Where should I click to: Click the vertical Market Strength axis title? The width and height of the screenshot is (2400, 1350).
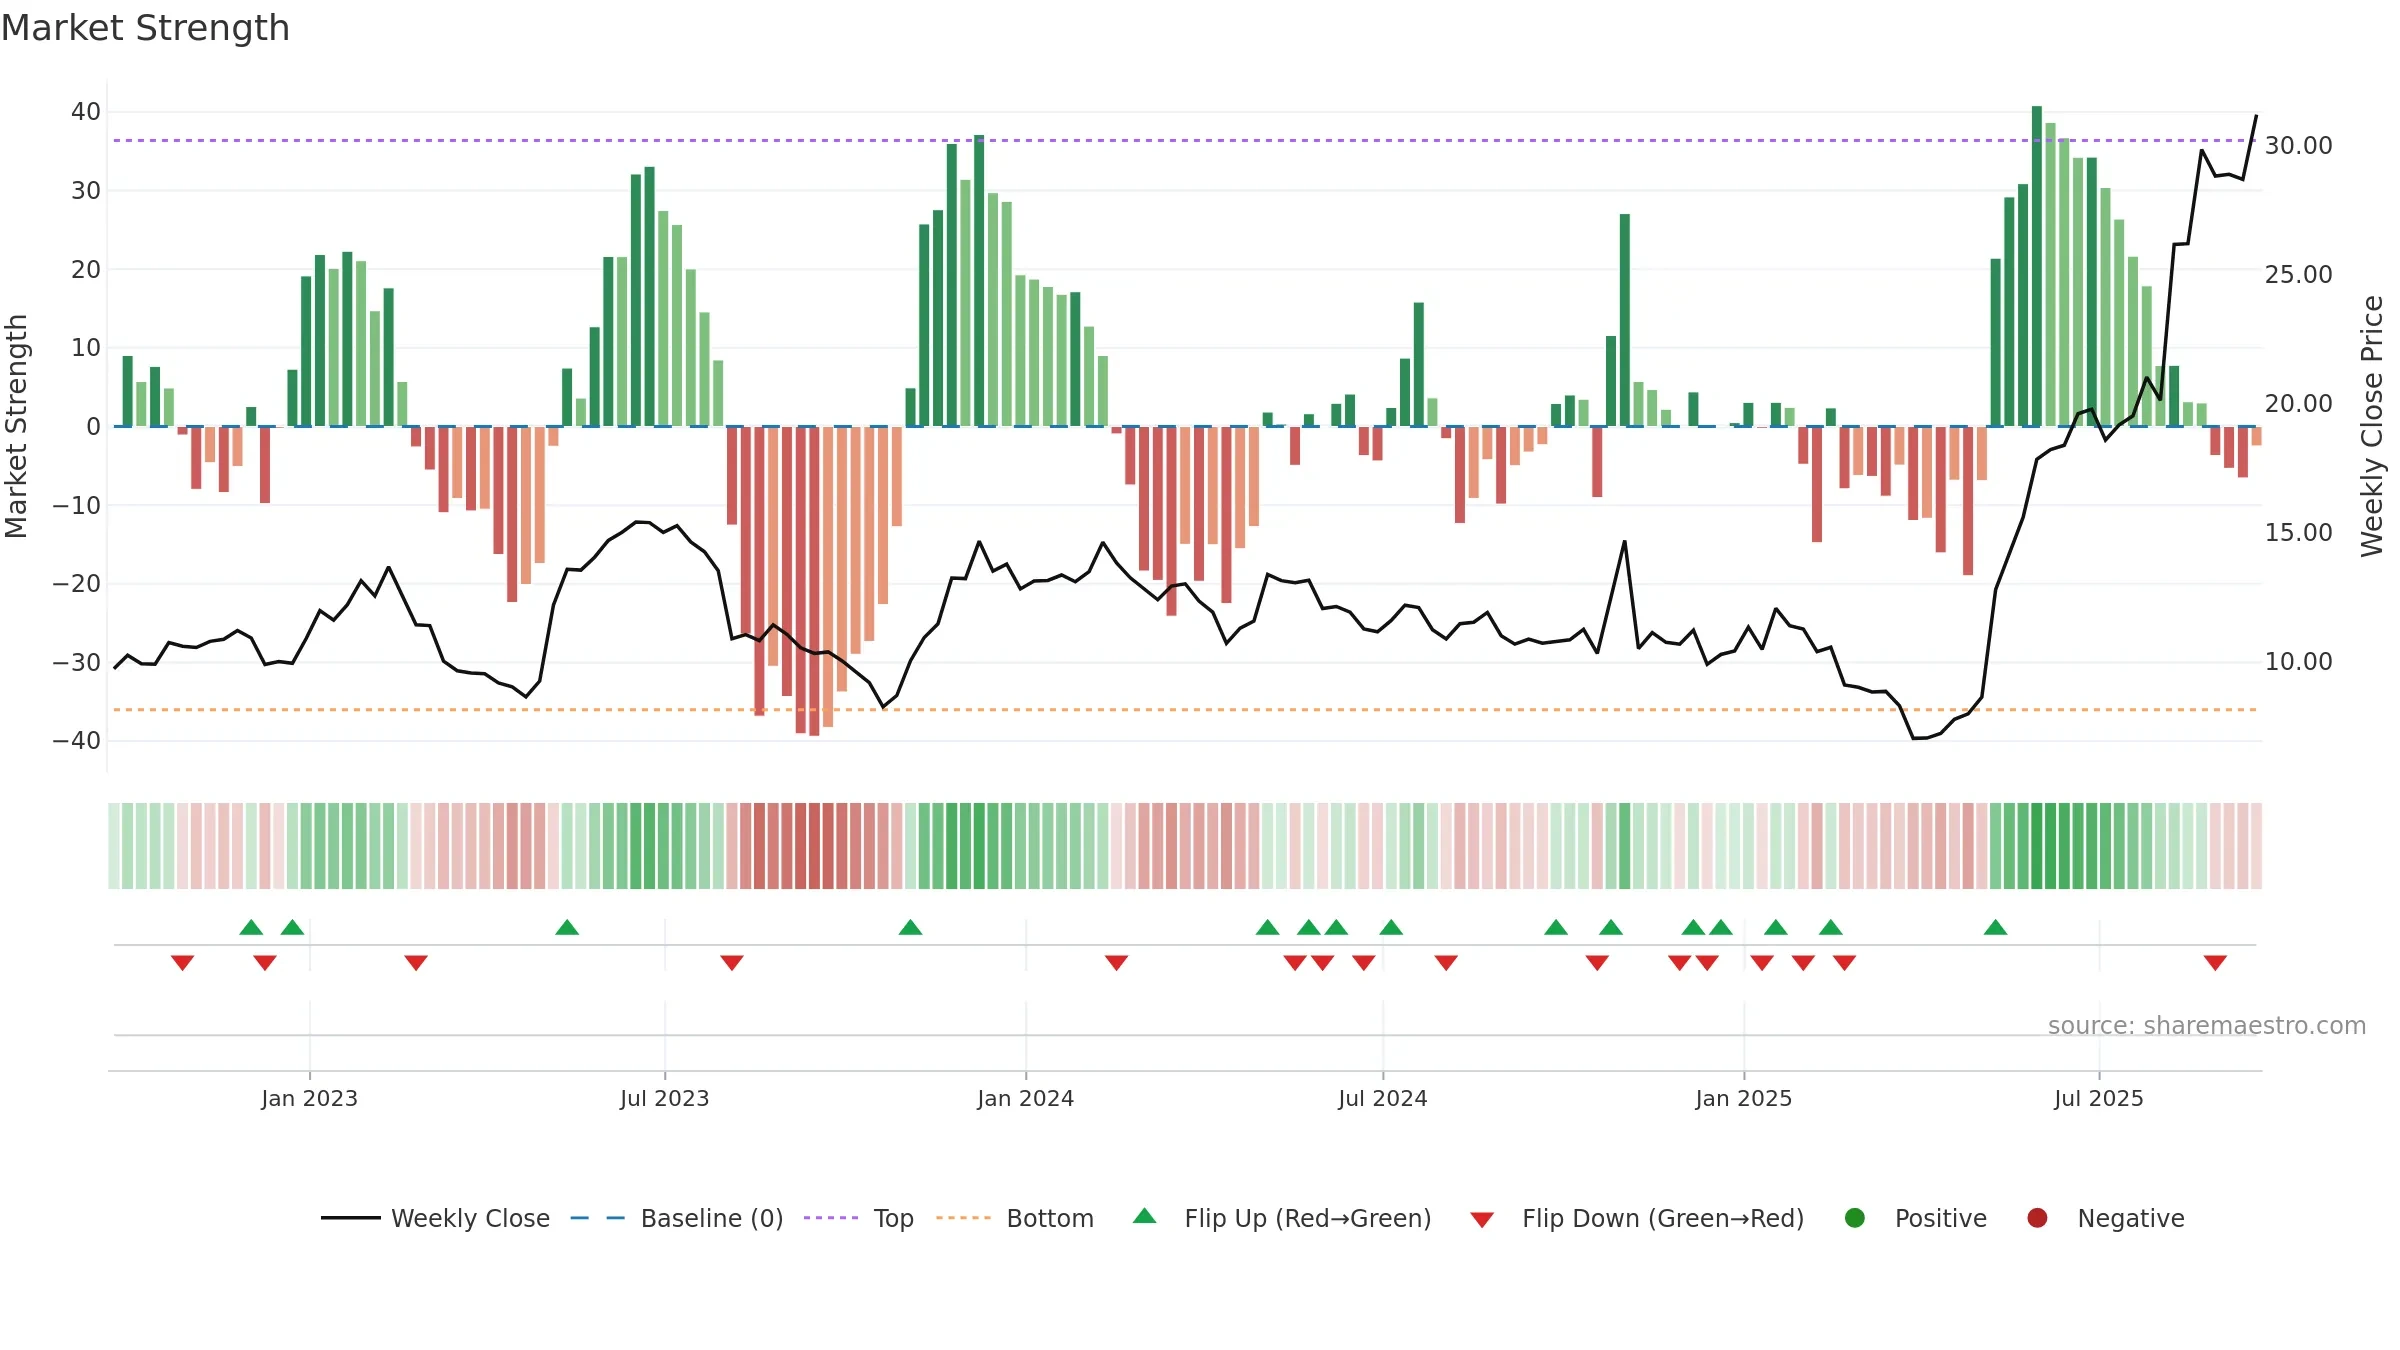[16, 426]
